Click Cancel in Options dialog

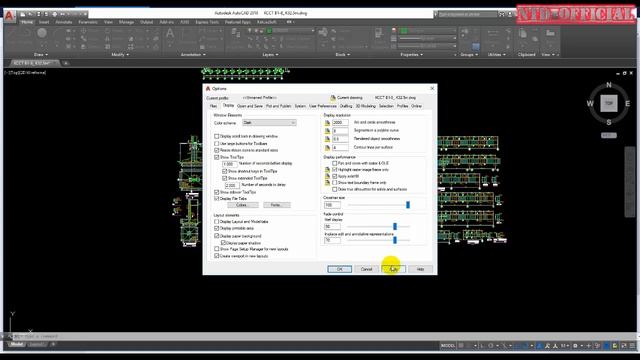click(x=367, y=269)
